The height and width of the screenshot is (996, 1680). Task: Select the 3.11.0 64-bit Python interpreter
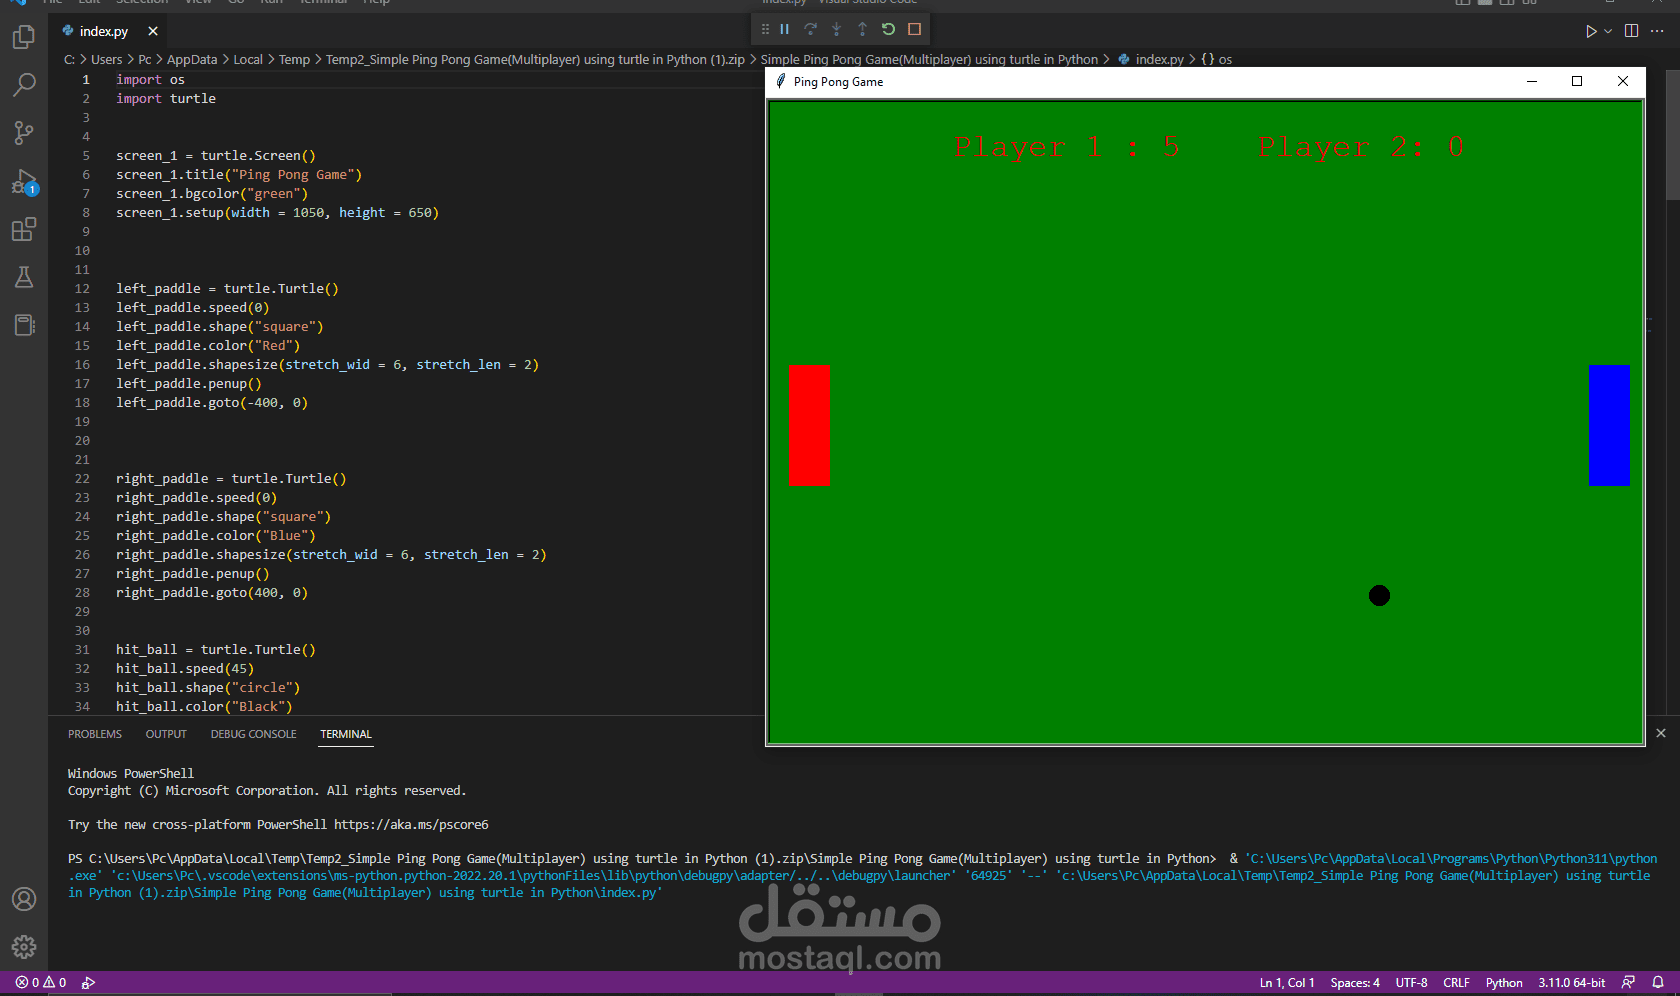(x=1571, y=983)
